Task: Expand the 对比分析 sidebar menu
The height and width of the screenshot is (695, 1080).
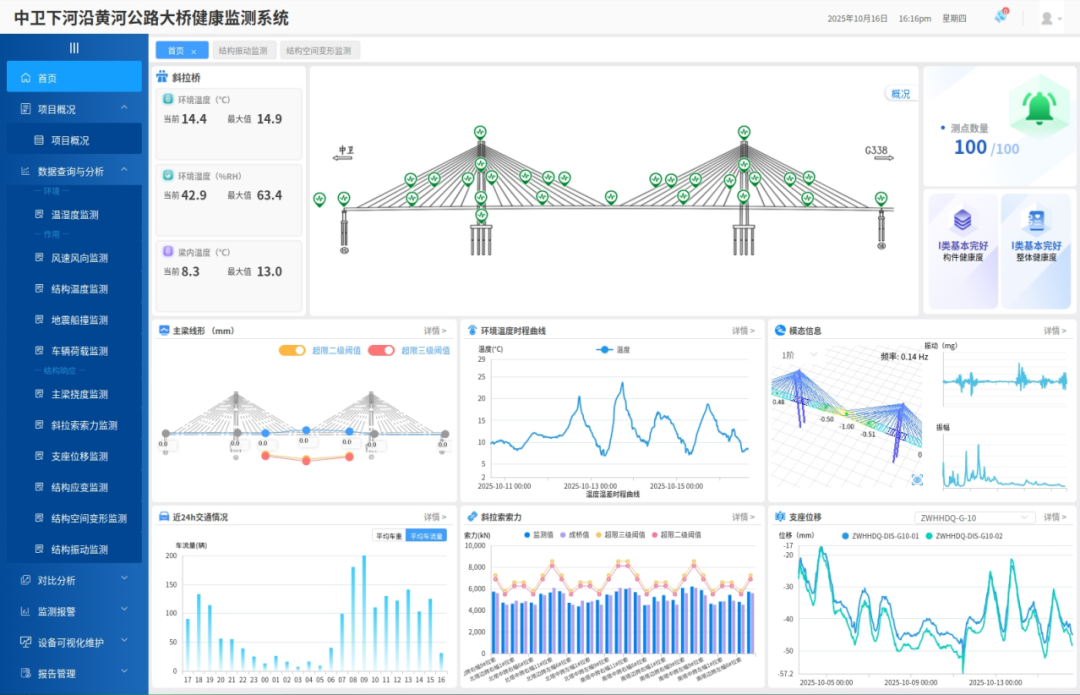Action: [x=74, y=580]
